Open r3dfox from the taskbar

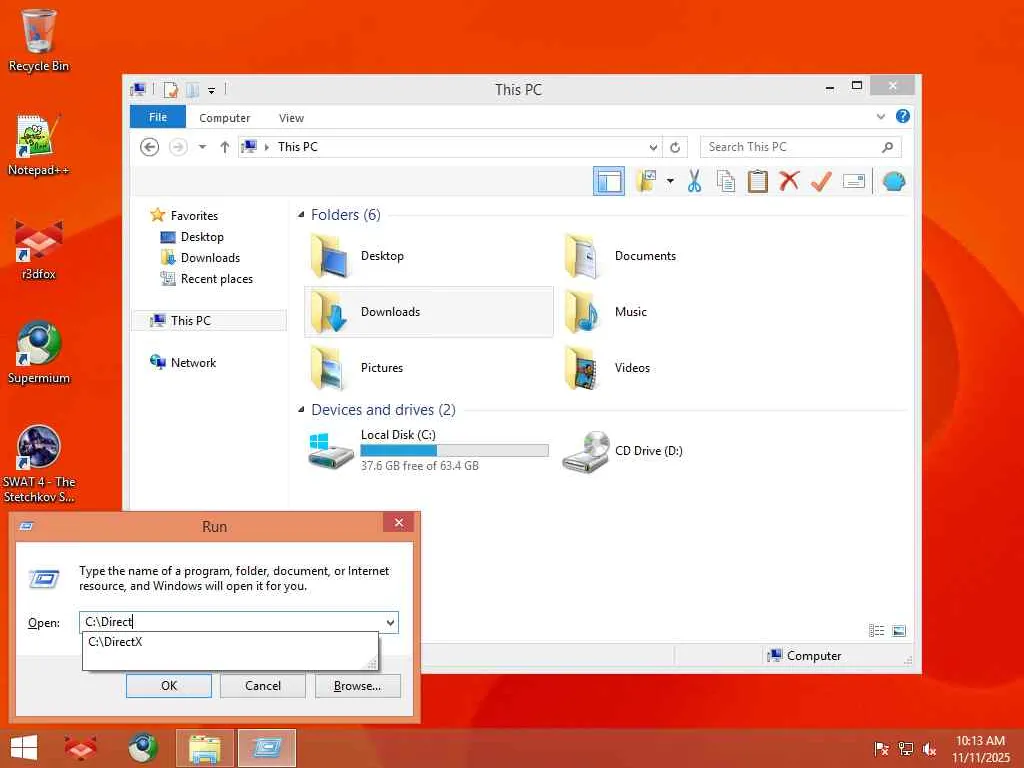click(x=80, y=748)
